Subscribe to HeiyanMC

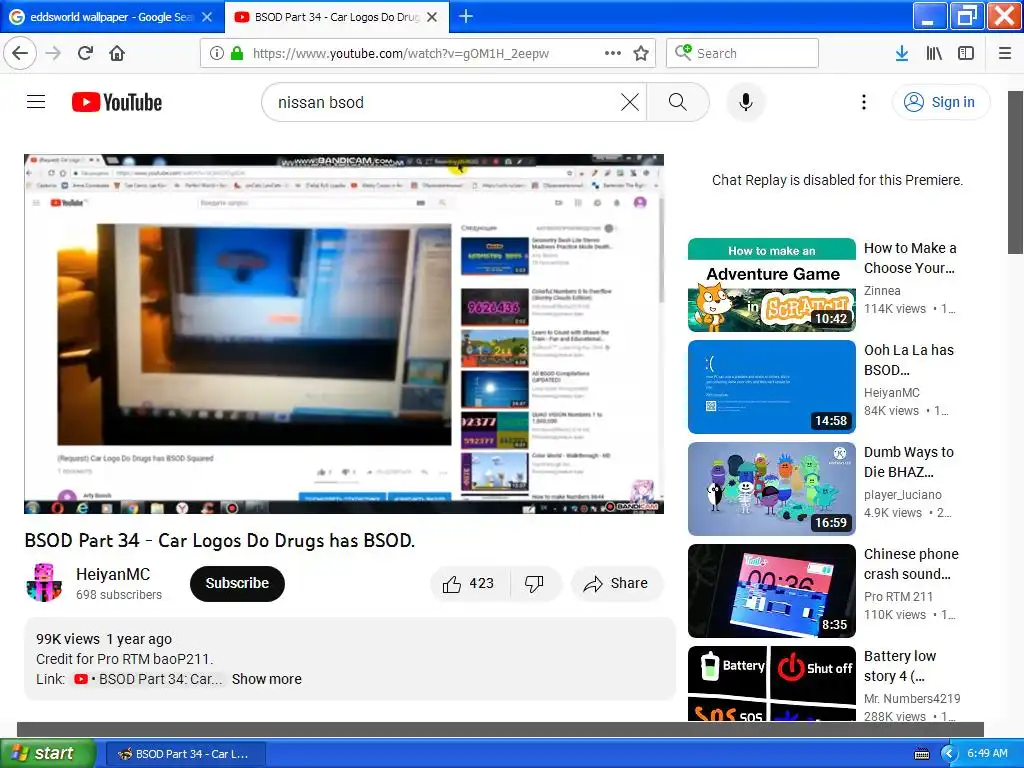[x=237, y=583]
